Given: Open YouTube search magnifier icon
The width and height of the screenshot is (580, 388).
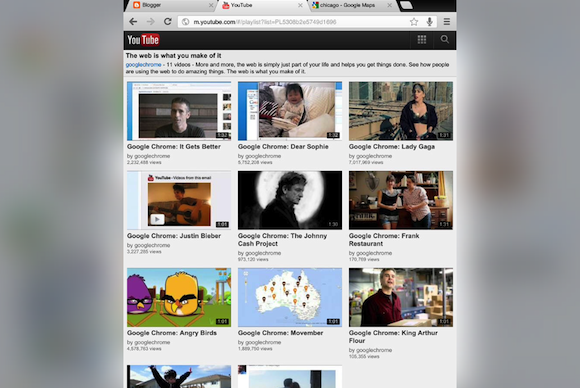Looking at the screenshot, I should 445,40.
